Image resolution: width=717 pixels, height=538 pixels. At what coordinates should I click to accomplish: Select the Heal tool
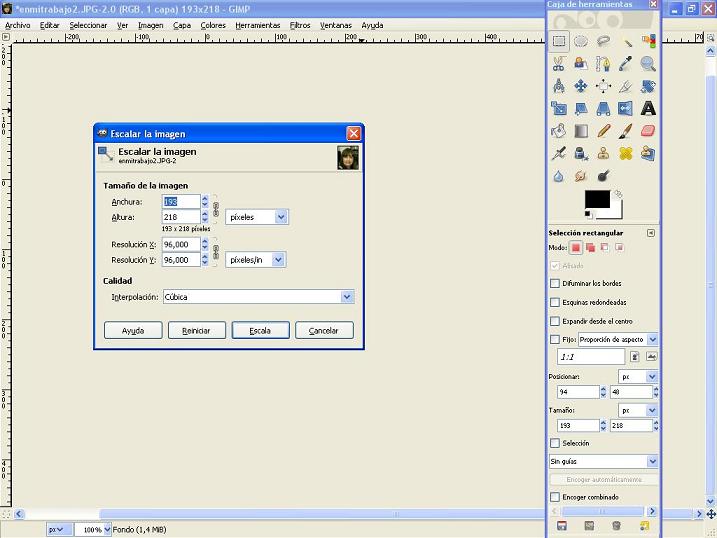pyautogui.click(x=626, y=154)
